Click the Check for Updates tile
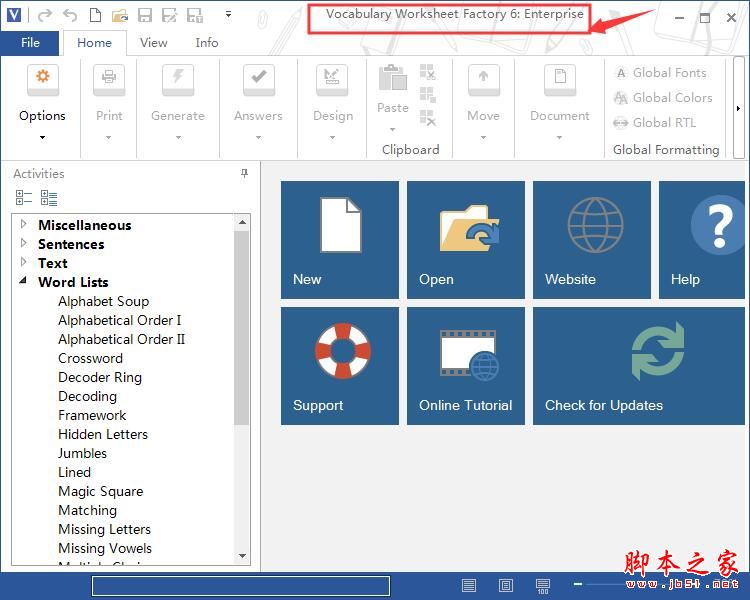 point(639,366)
